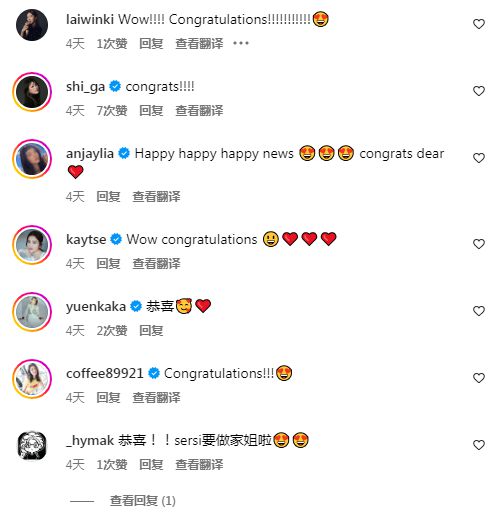Open coffee89921's username link

[x=105, y=373]
